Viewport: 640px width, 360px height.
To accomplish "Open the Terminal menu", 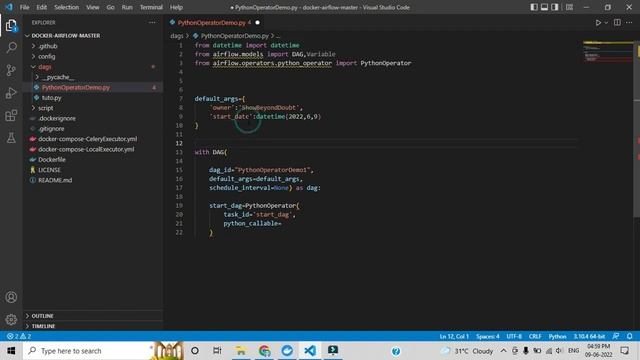I will coord(151,7).
